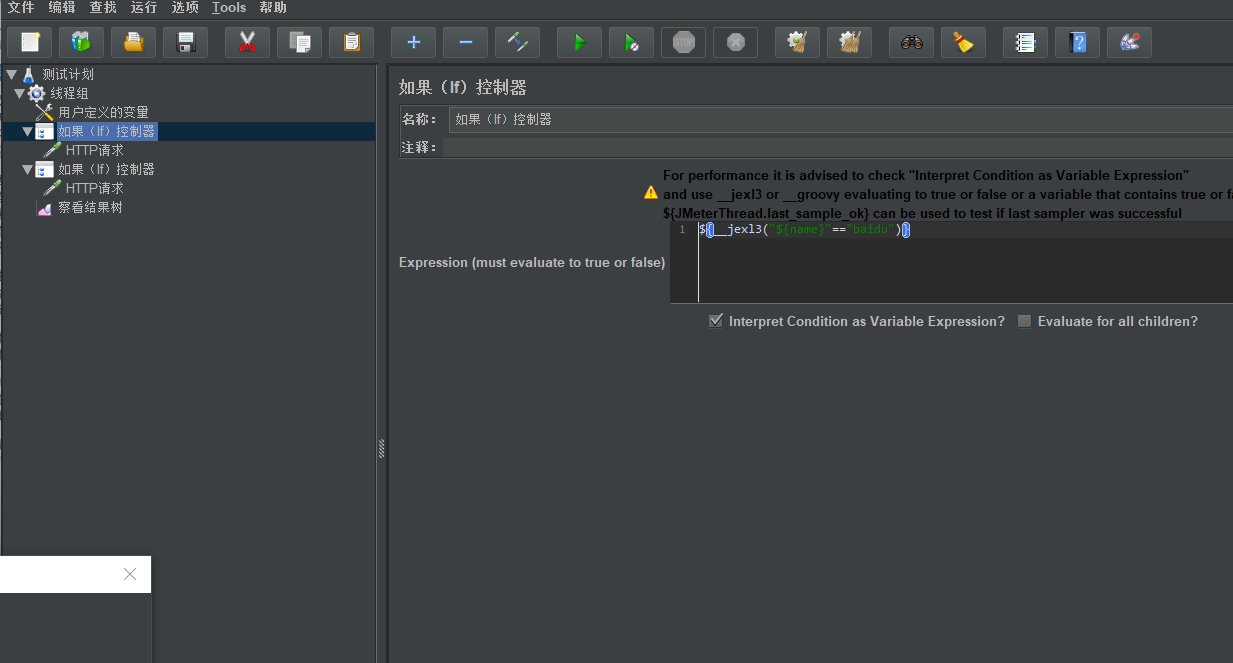
Task: Select 察看结果树 in the tree
Action: (x=90, y=207)
